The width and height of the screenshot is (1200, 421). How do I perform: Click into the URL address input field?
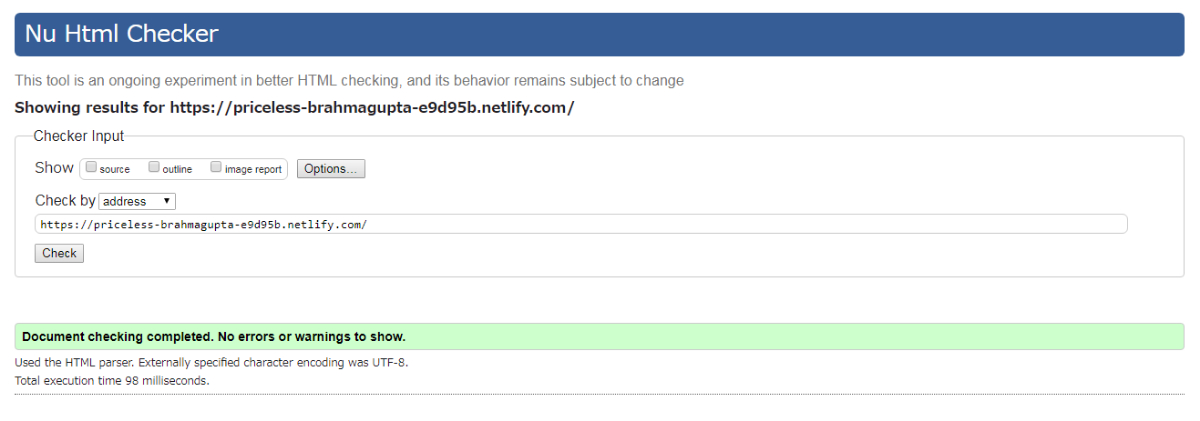tap(580, 224)
